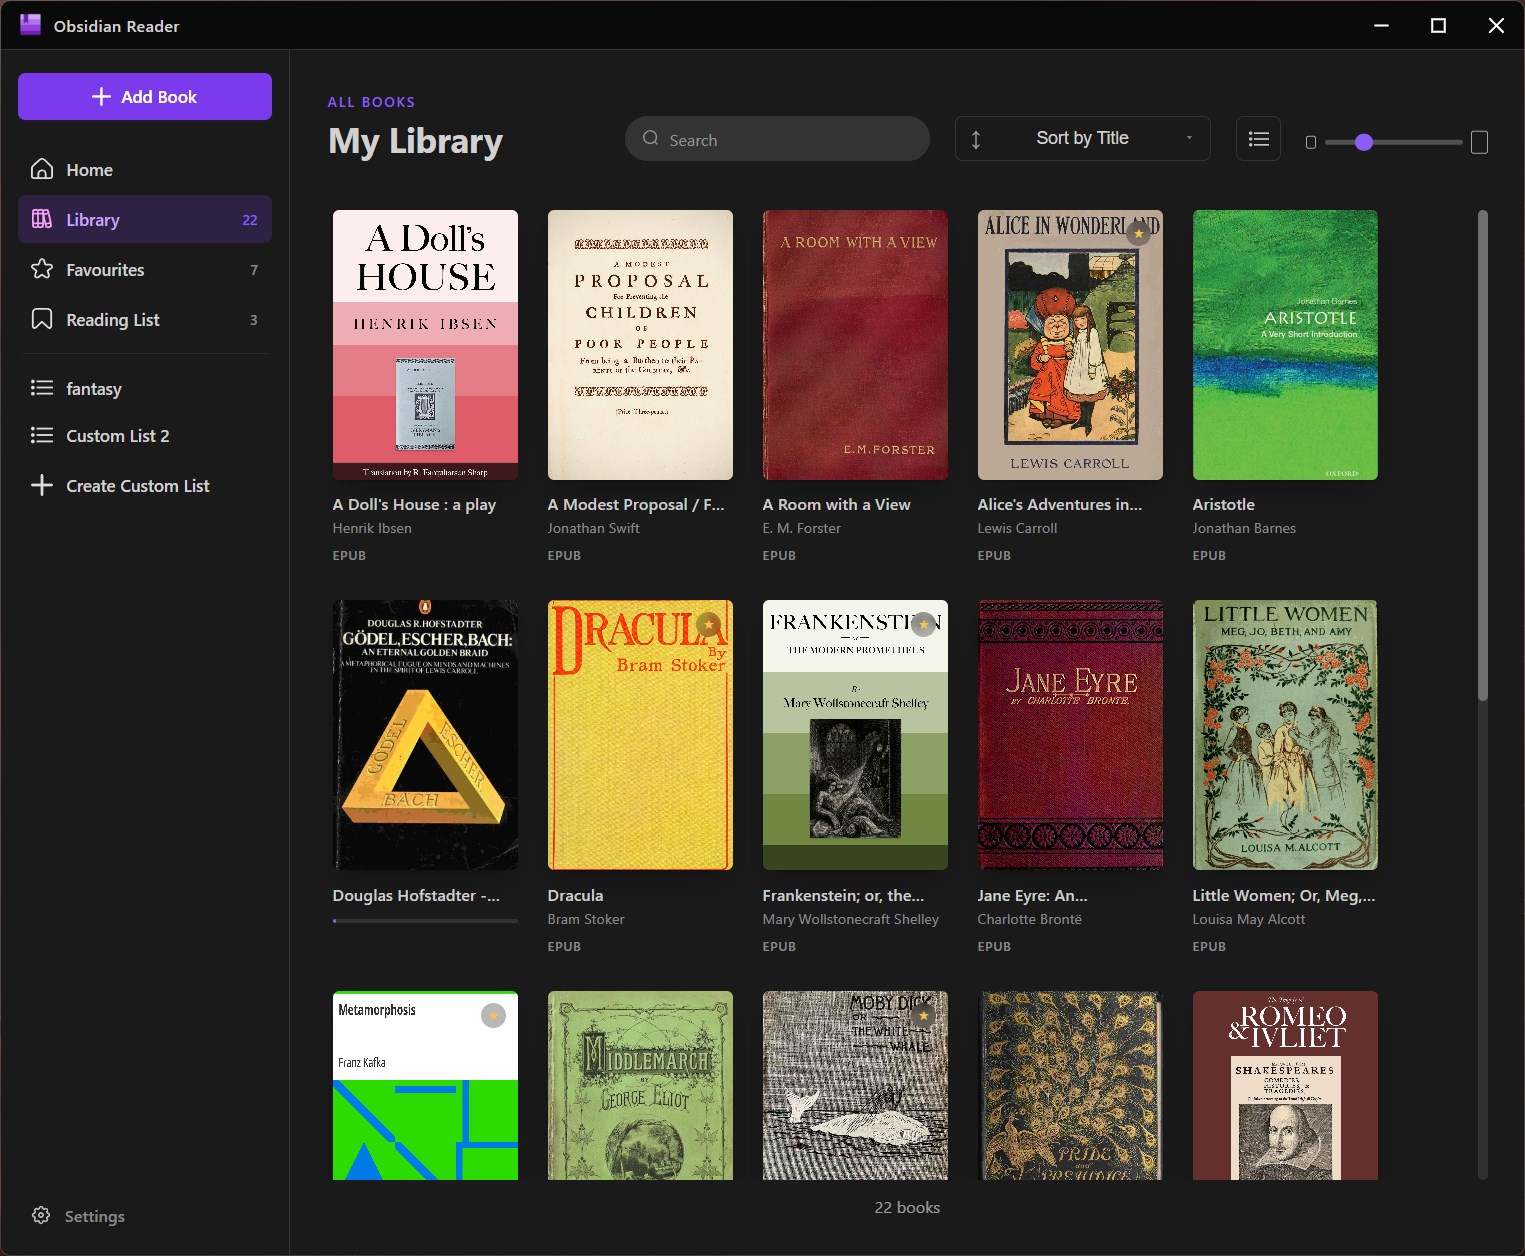This screenshot has height=1256, width=1525.
Task: Open A Room with a View cover
Action: pyautogui.click(x=855, y=345)
